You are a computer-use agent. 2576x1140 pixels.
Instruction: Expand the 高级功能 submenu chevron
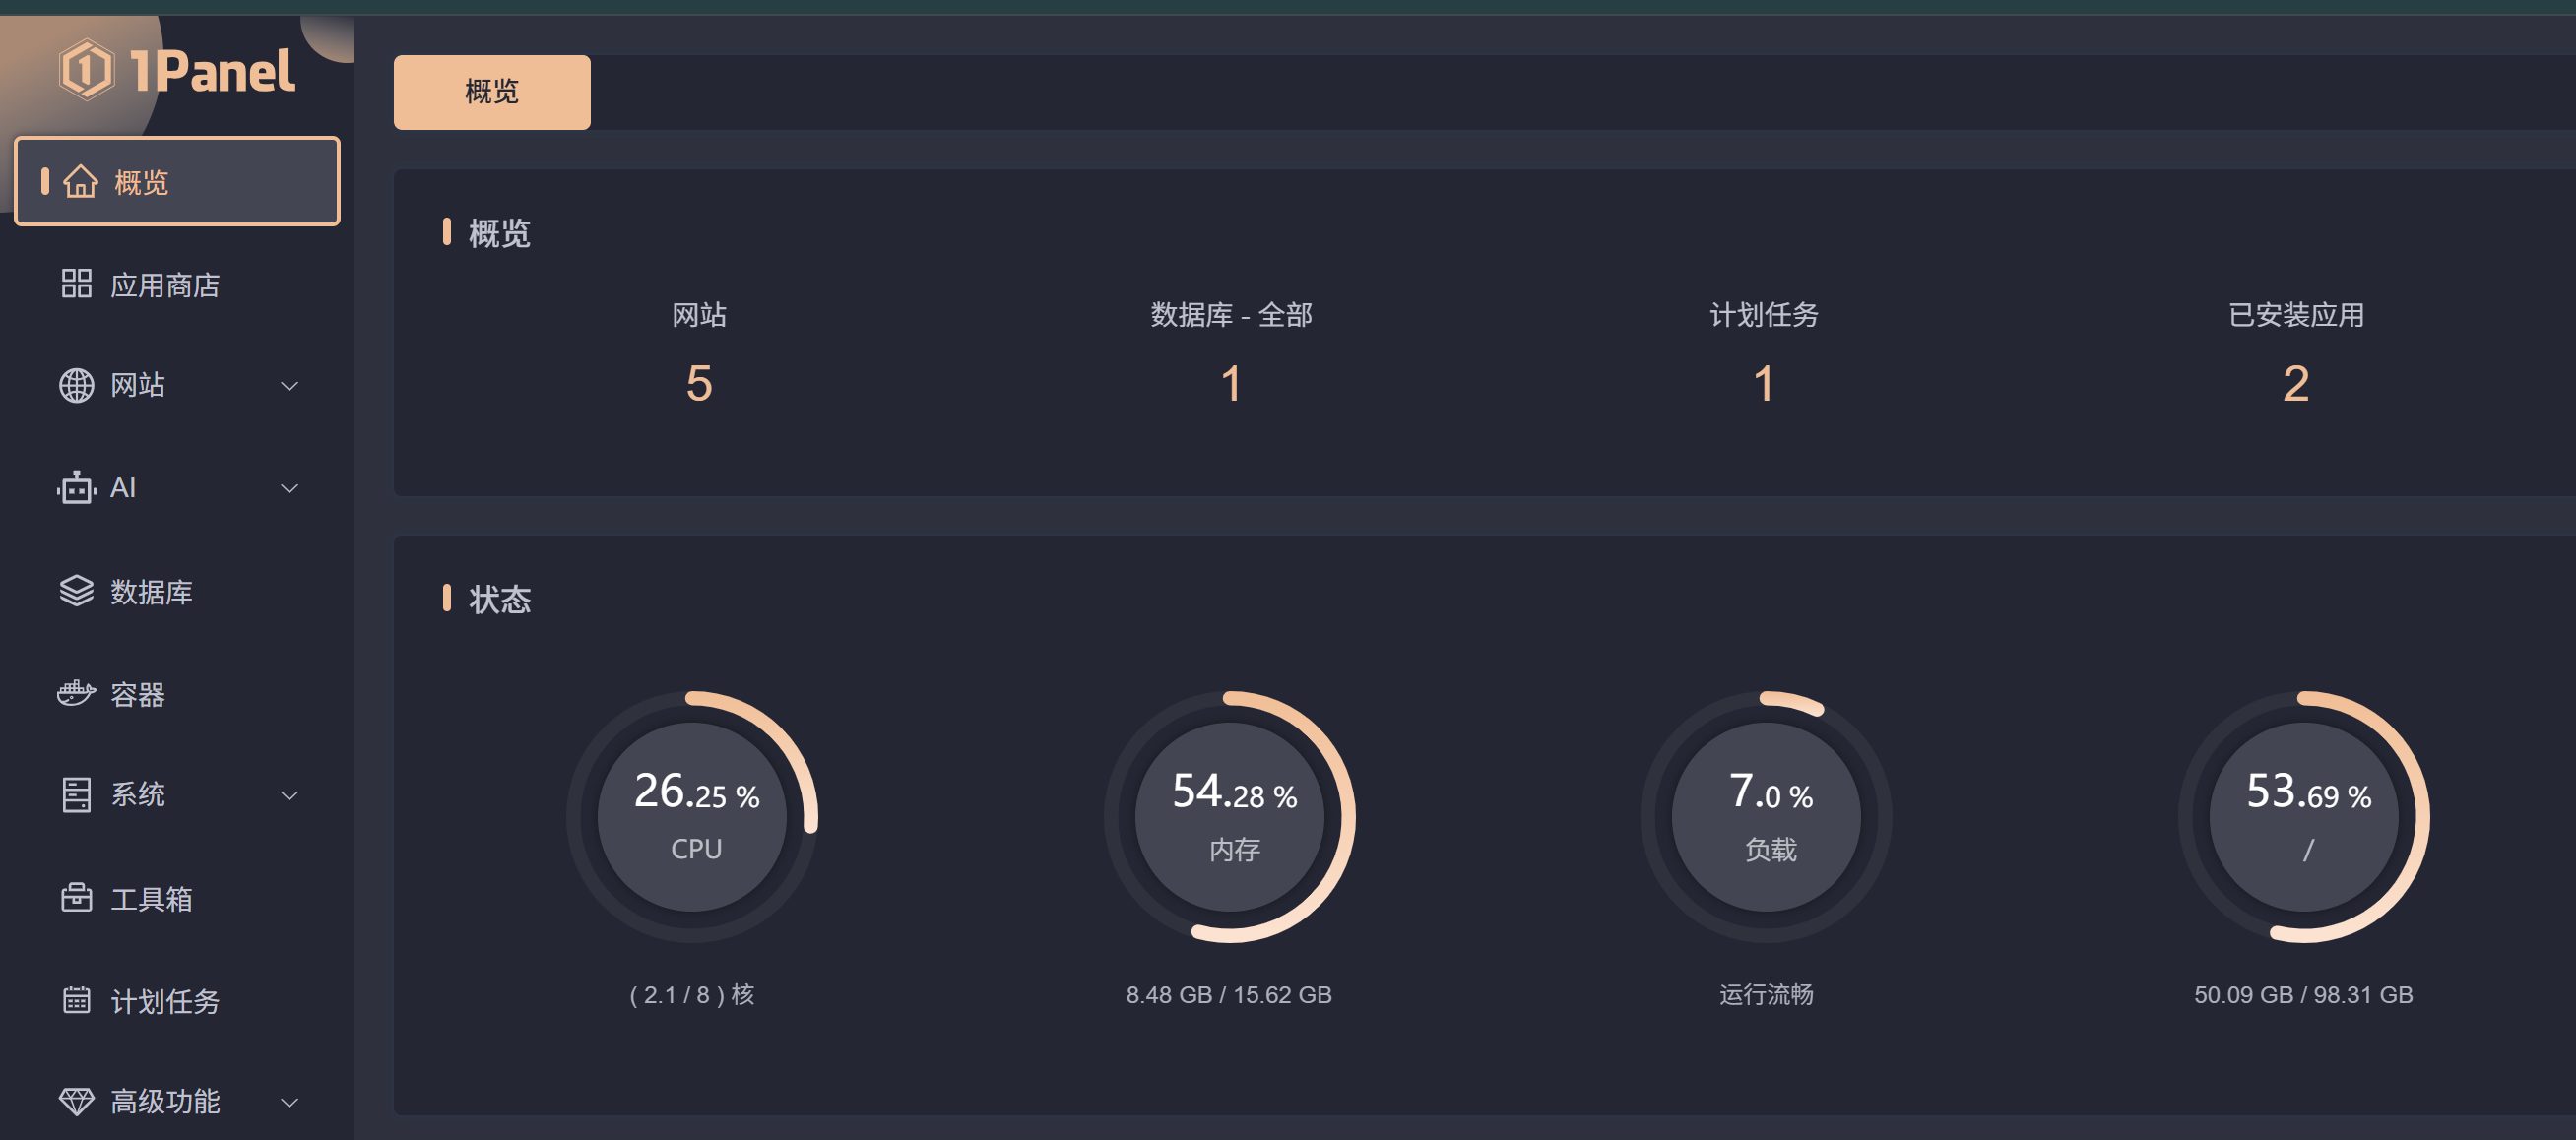tap(289, 1103)
